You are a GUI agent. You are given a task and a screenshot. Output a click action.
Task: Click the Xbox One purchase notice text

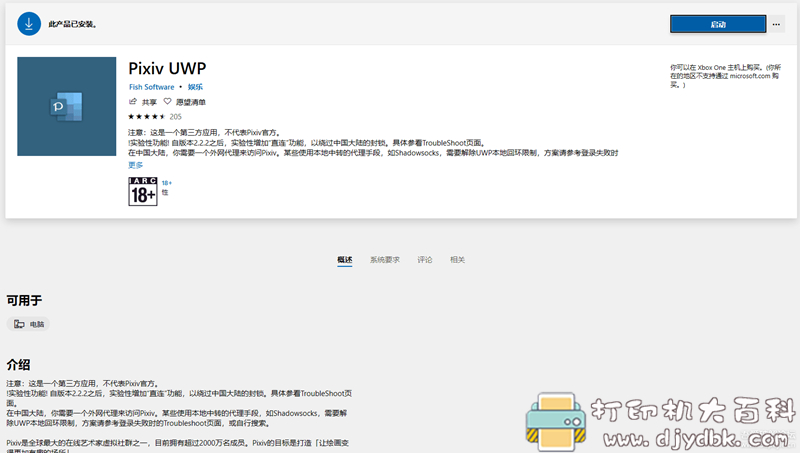726,76
